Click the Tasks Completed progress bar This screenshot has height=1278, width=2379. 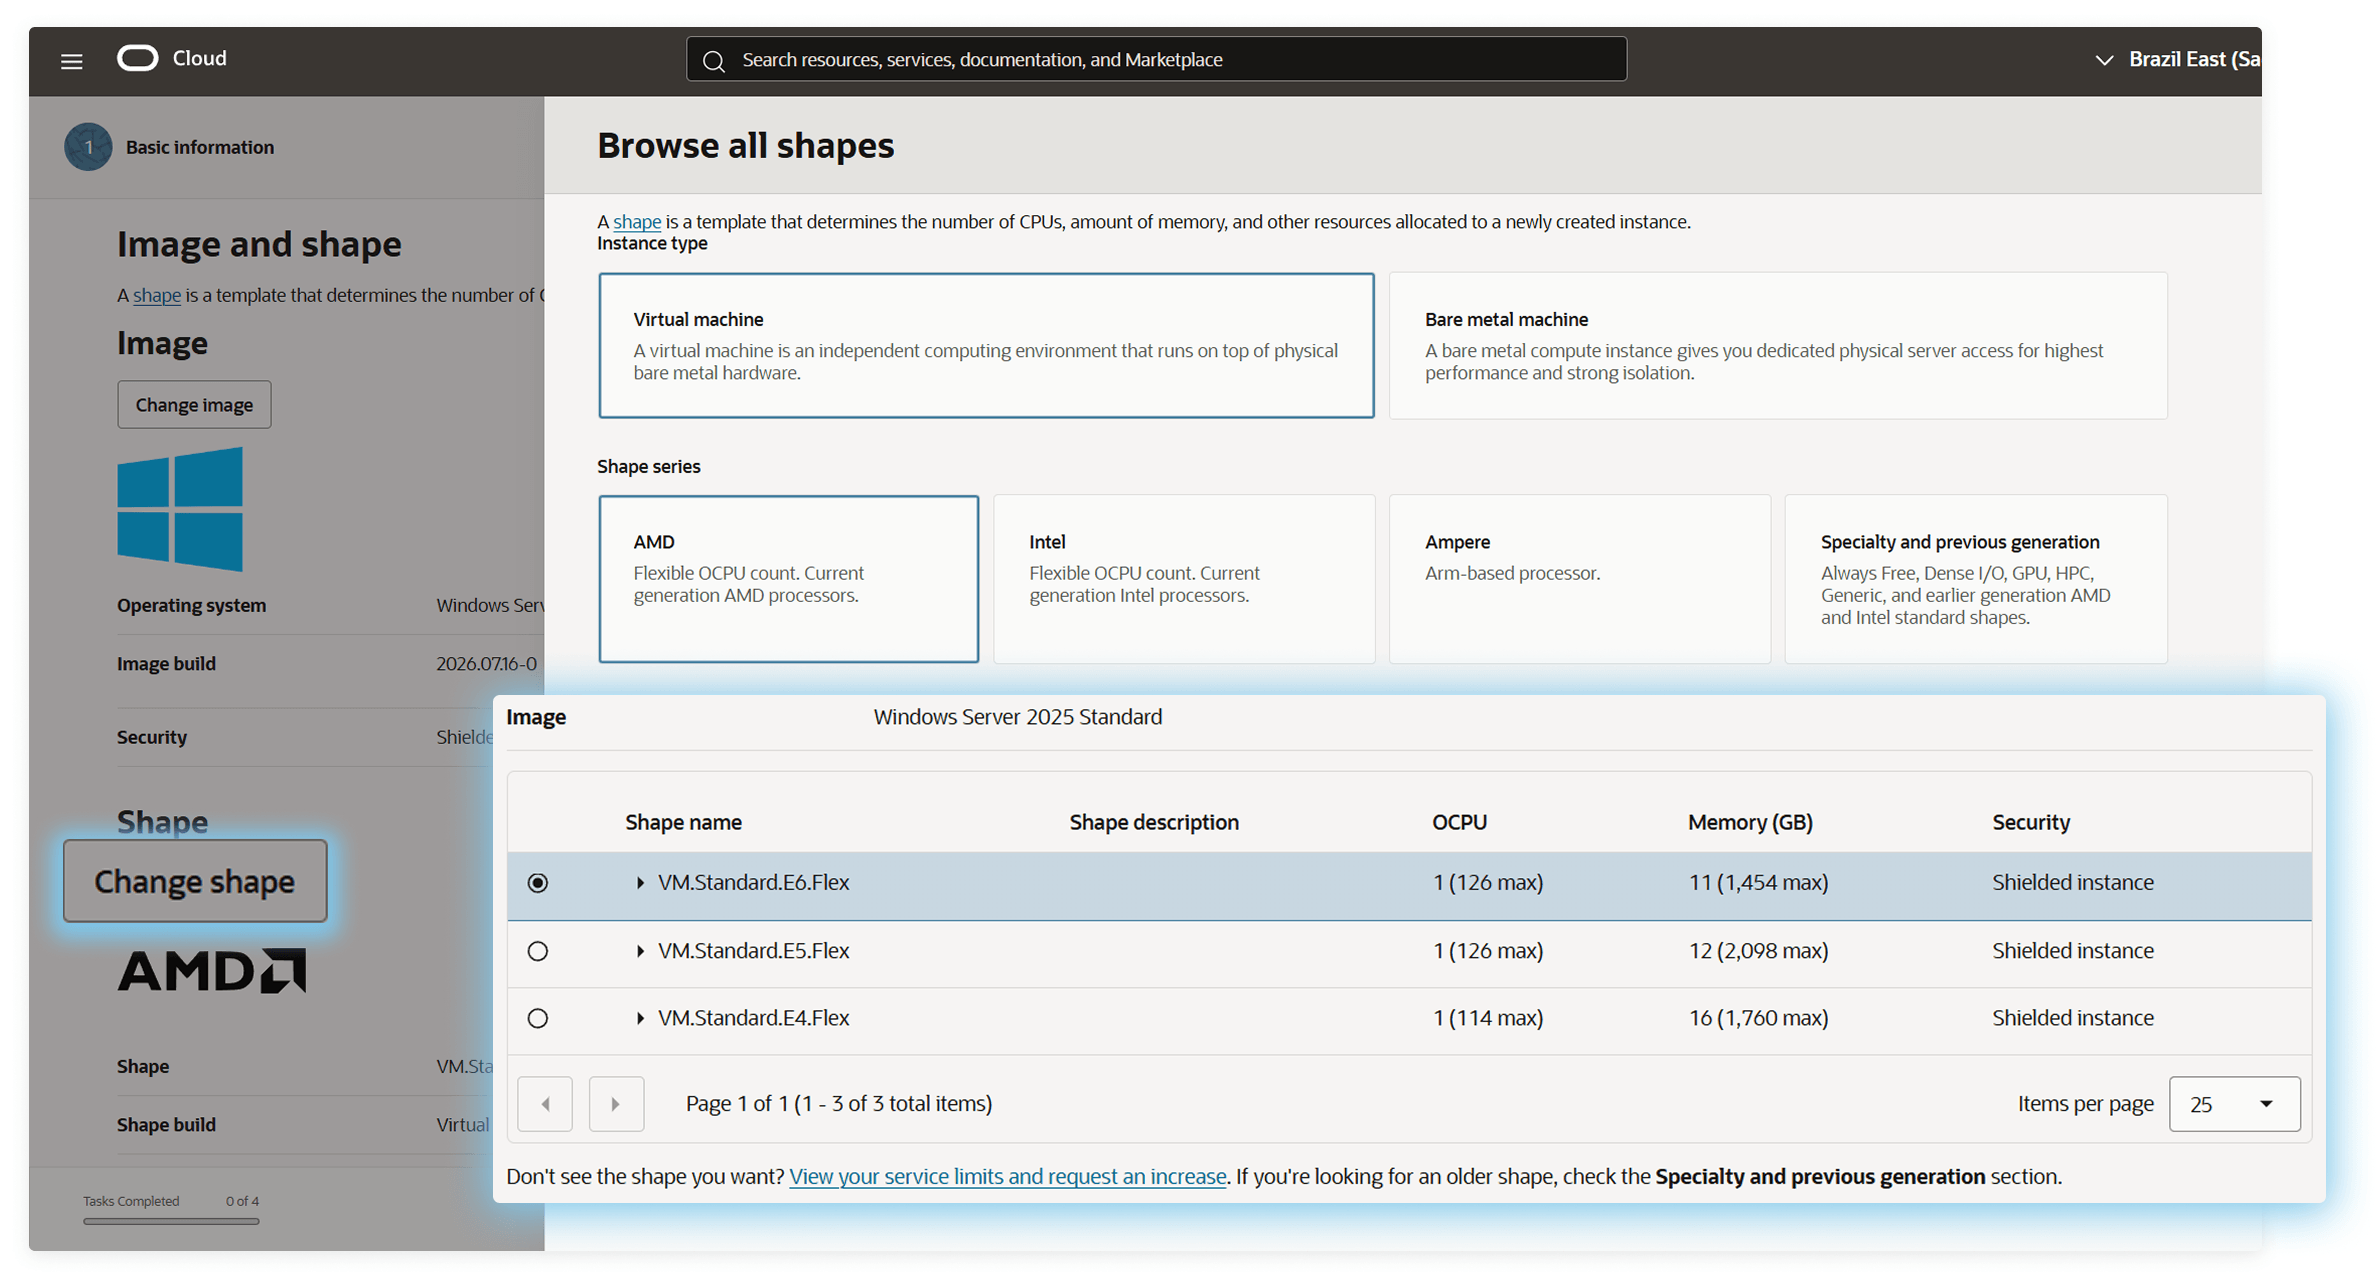[171, 1221]
